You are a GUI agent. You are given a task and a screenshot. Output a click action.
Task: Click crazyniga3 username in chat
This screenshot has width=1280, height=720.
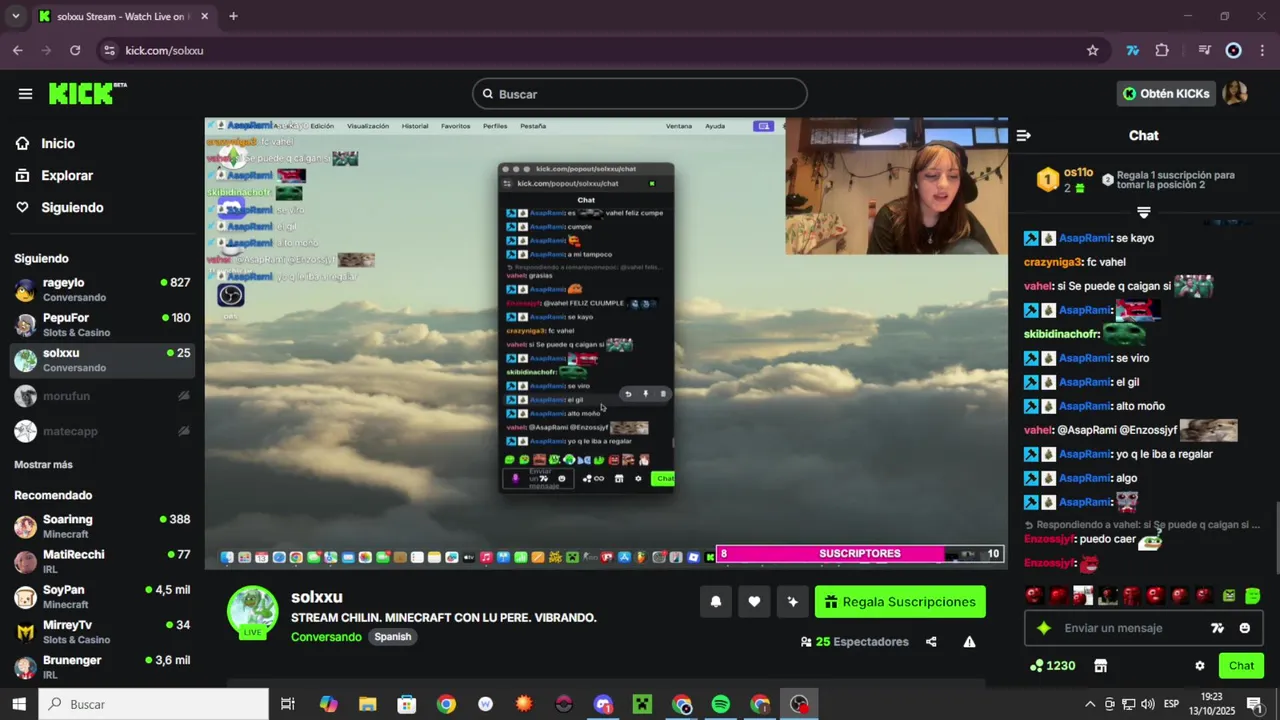click(1052, 262)
